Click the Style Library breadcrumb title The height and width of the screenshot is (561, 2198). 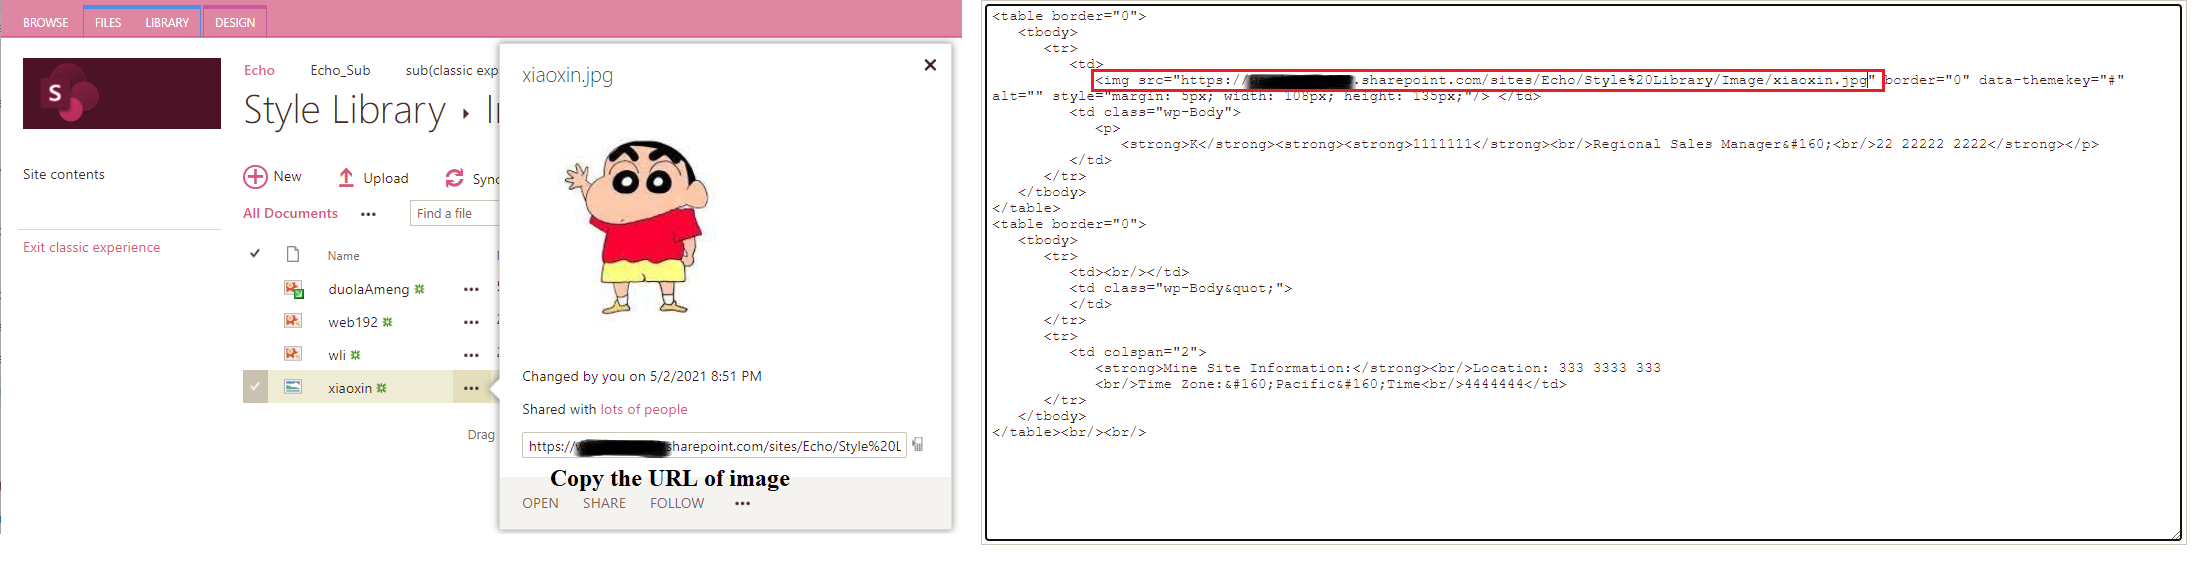tap(345, 110)
